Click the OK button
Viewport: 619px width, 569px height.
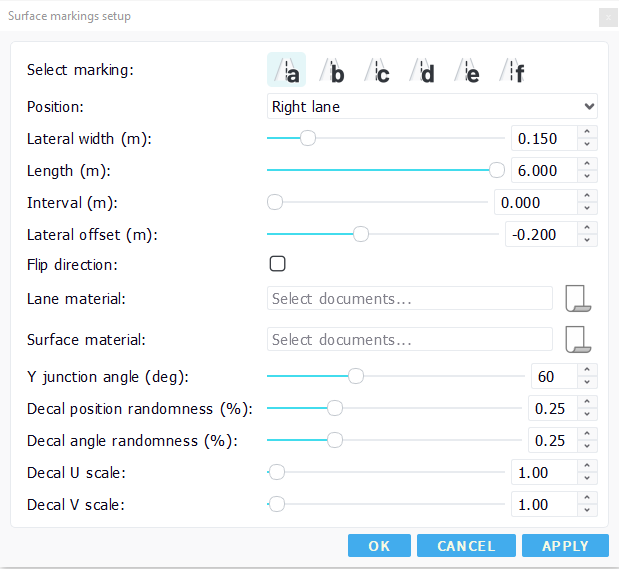pos(379,546)
